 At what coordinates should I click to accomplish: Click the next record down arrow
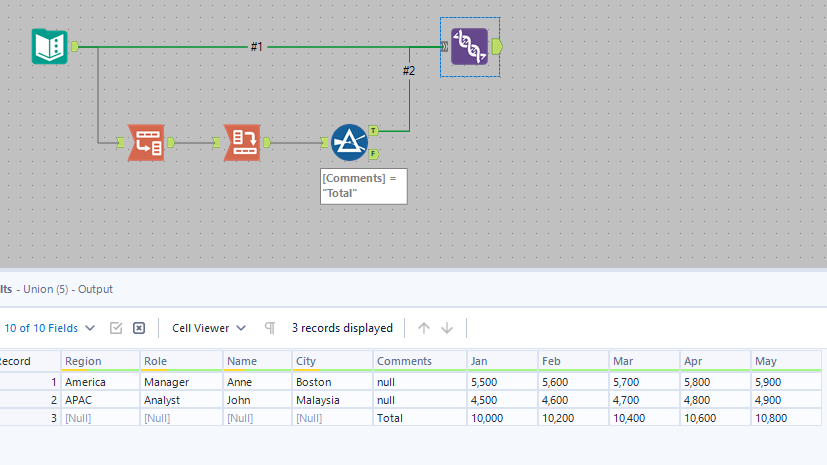coord(447,328)
